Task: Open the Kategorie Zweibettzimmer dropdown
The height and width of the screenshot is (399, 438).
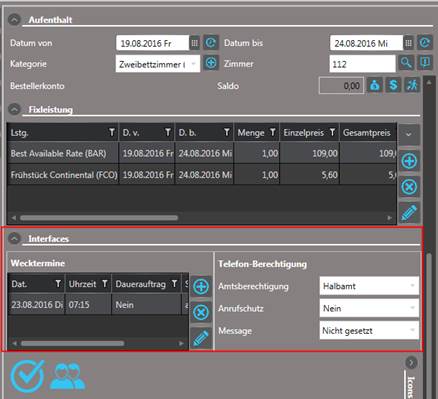Action: coord(158,64)
